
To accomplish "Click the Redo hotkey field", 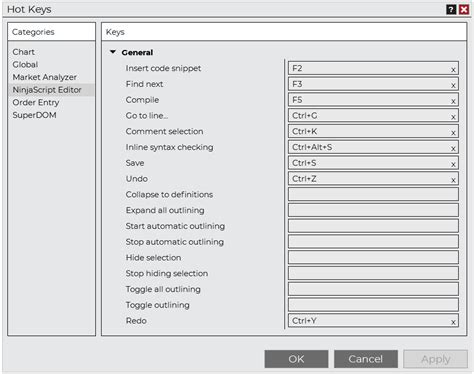I will pos(373,321).
